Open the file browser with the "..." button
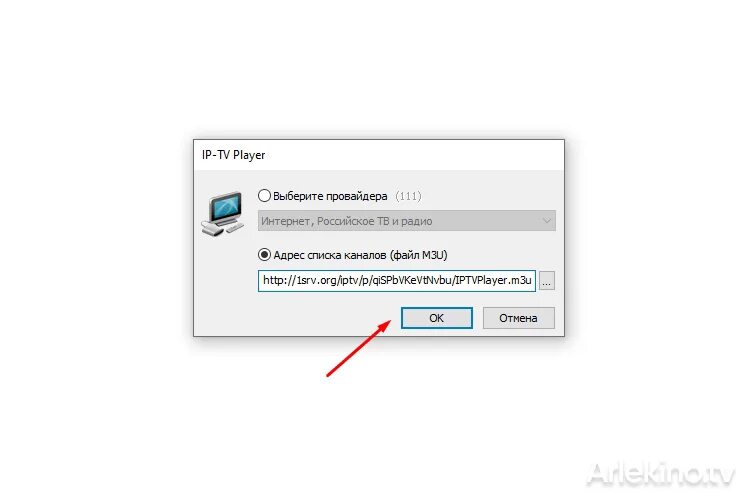This screenshot has width=750, height=500. 547,281
